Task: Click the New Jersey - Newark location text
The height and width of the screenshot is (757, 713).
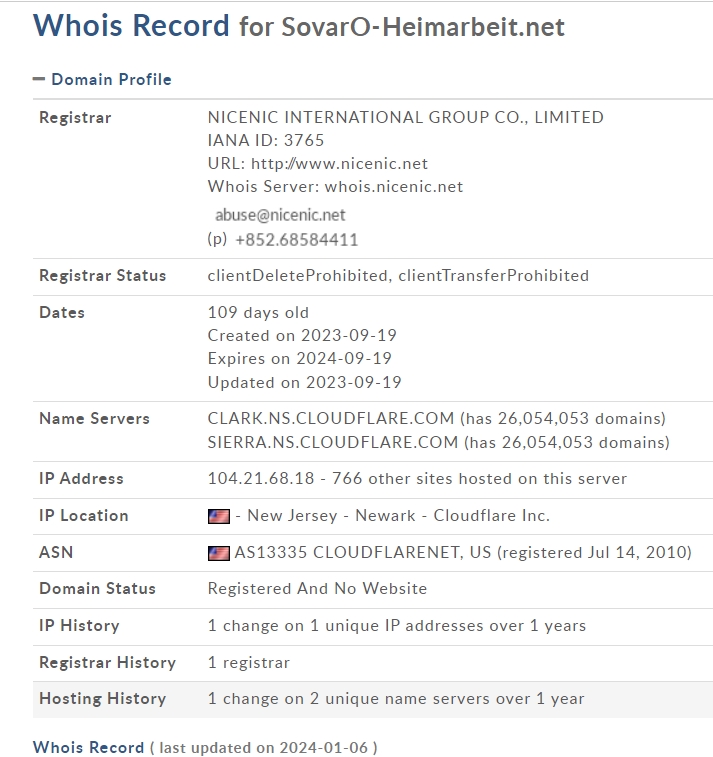Action: click(x=331, y=516)
